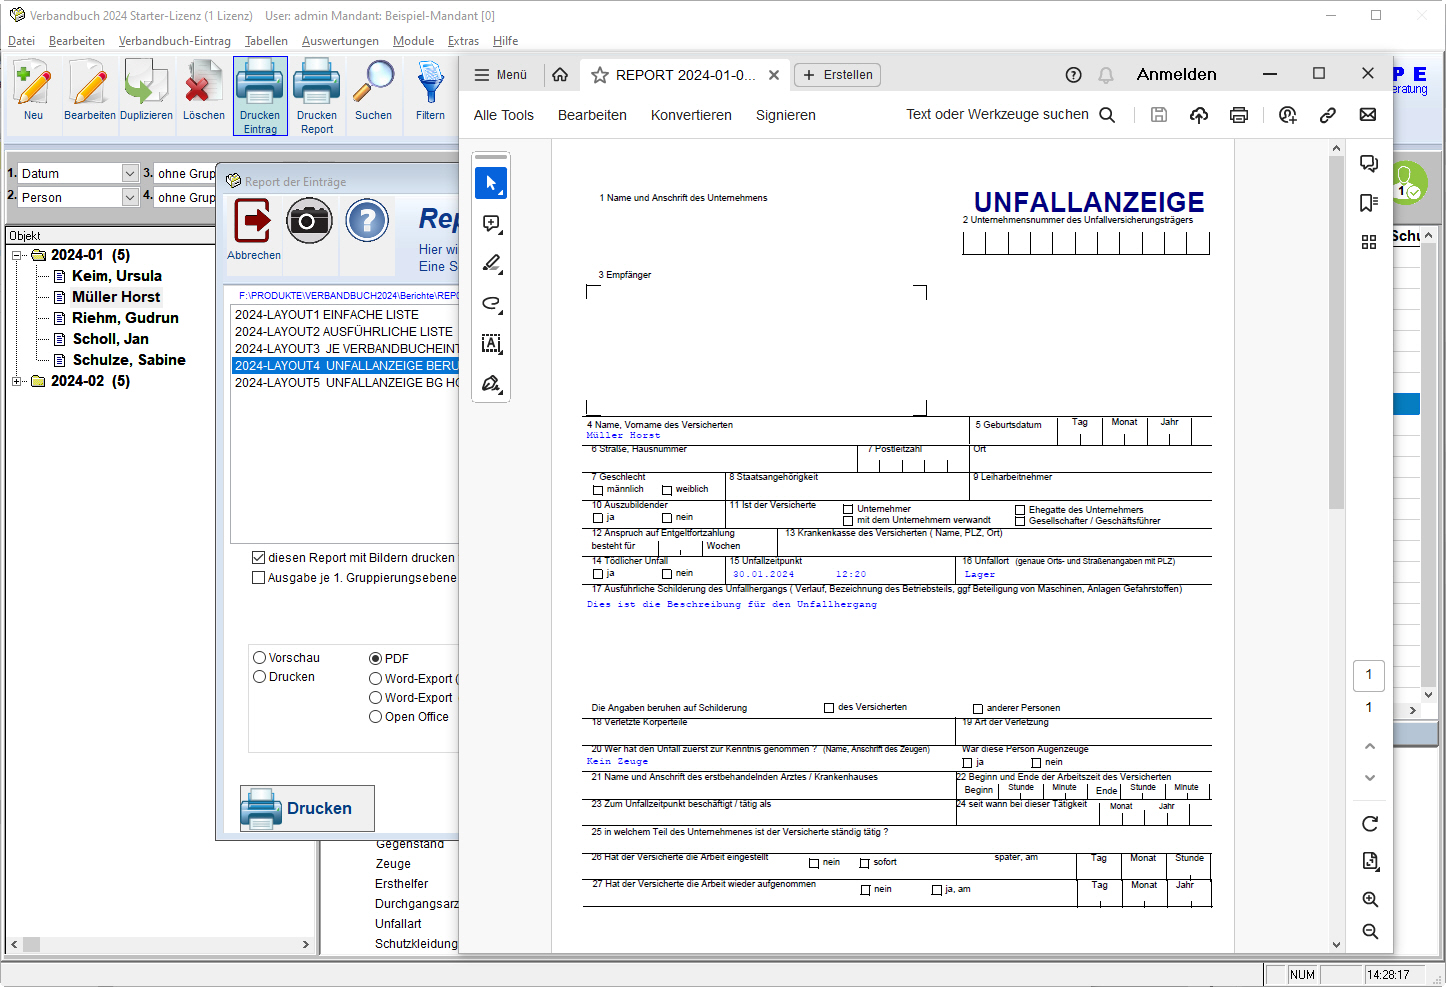Click the zoom out icon in Acrobat
Image resolution: width=1446 pixels, height=987 pixels.
[1370, 932]
